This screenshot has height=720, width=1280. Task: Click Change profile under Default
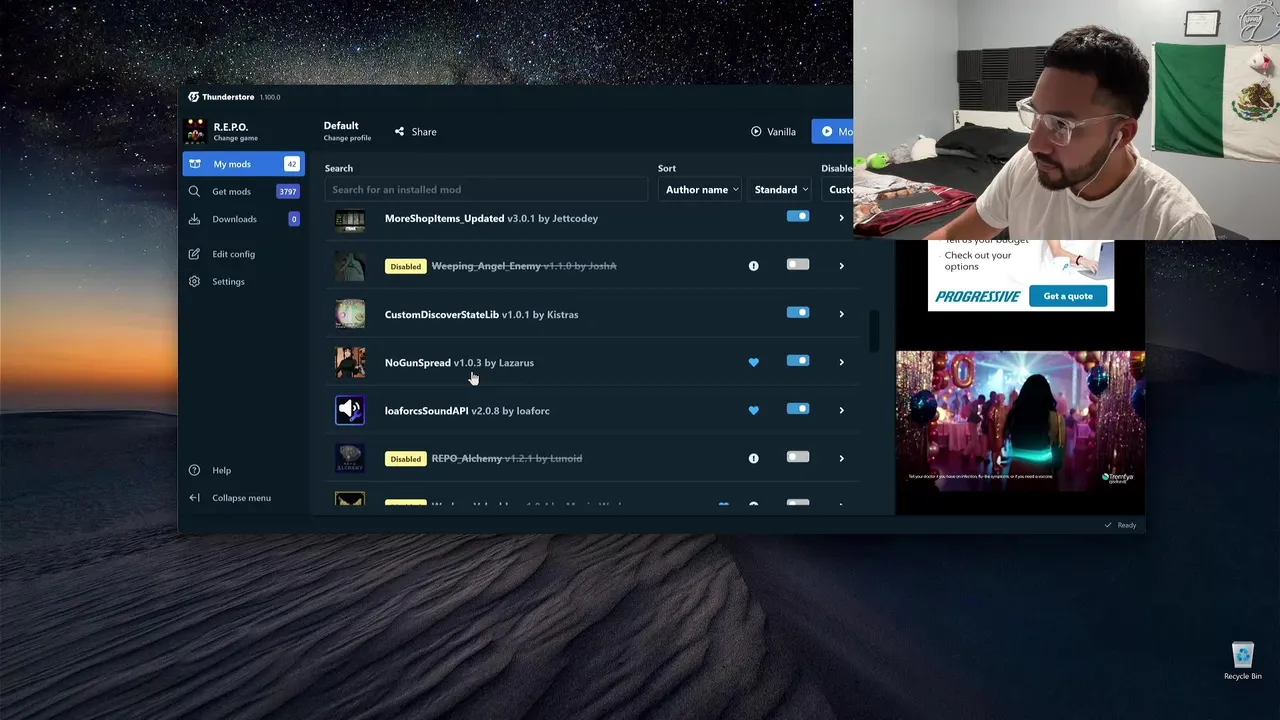coord(347,138)
